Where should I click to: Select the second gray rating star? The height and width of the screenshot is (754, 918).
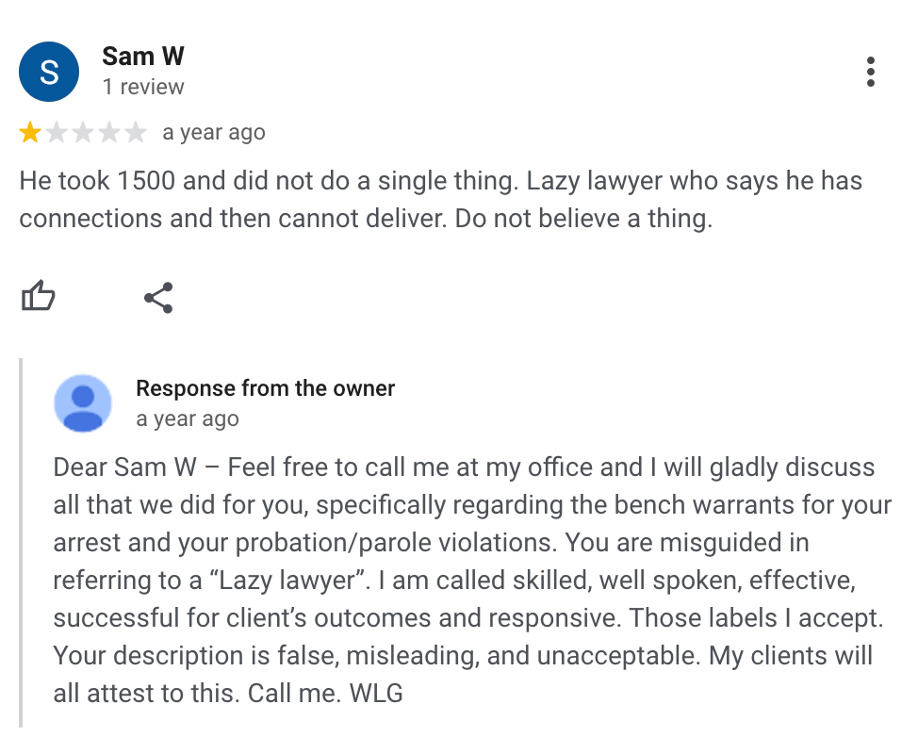point(57,132)
